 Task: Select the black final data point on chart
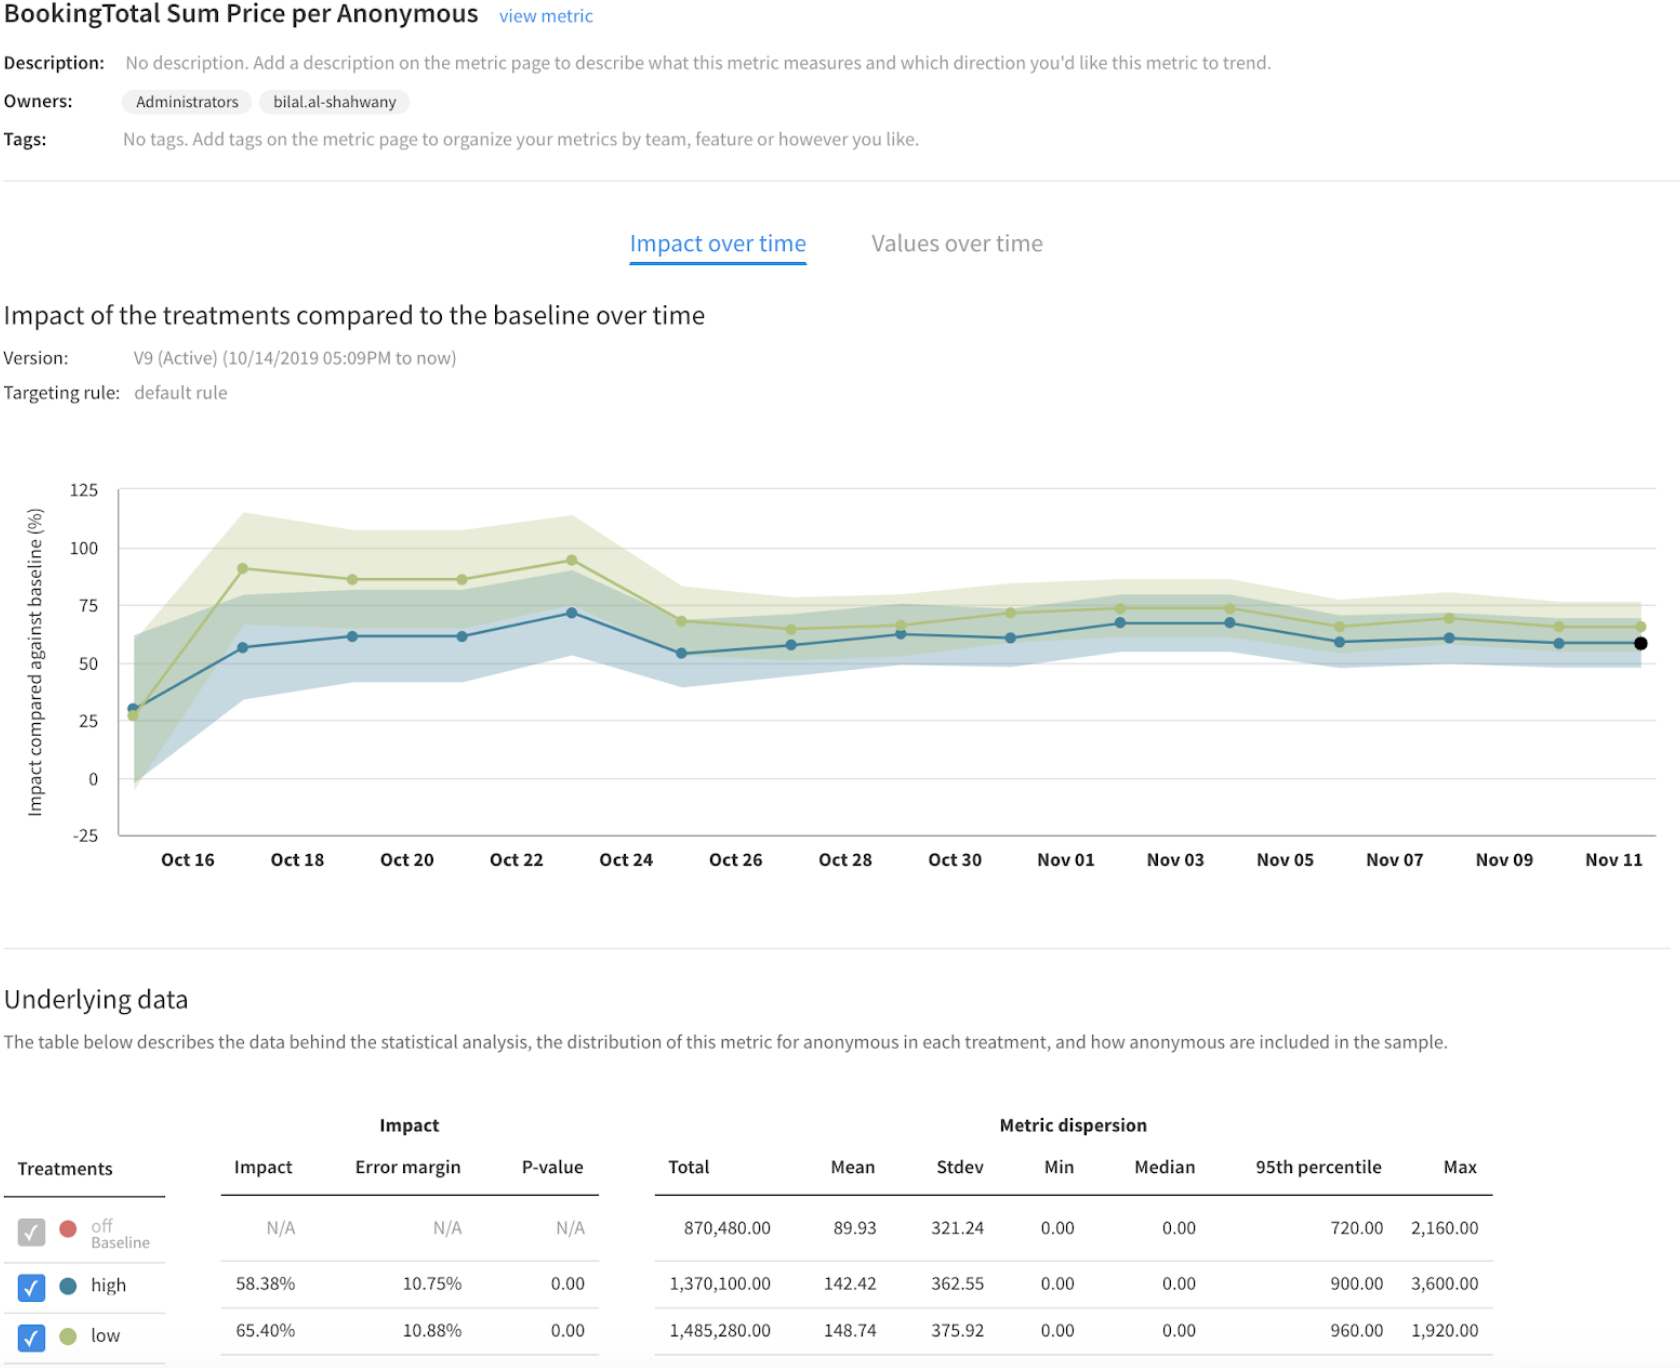[x=1640, y=644]
